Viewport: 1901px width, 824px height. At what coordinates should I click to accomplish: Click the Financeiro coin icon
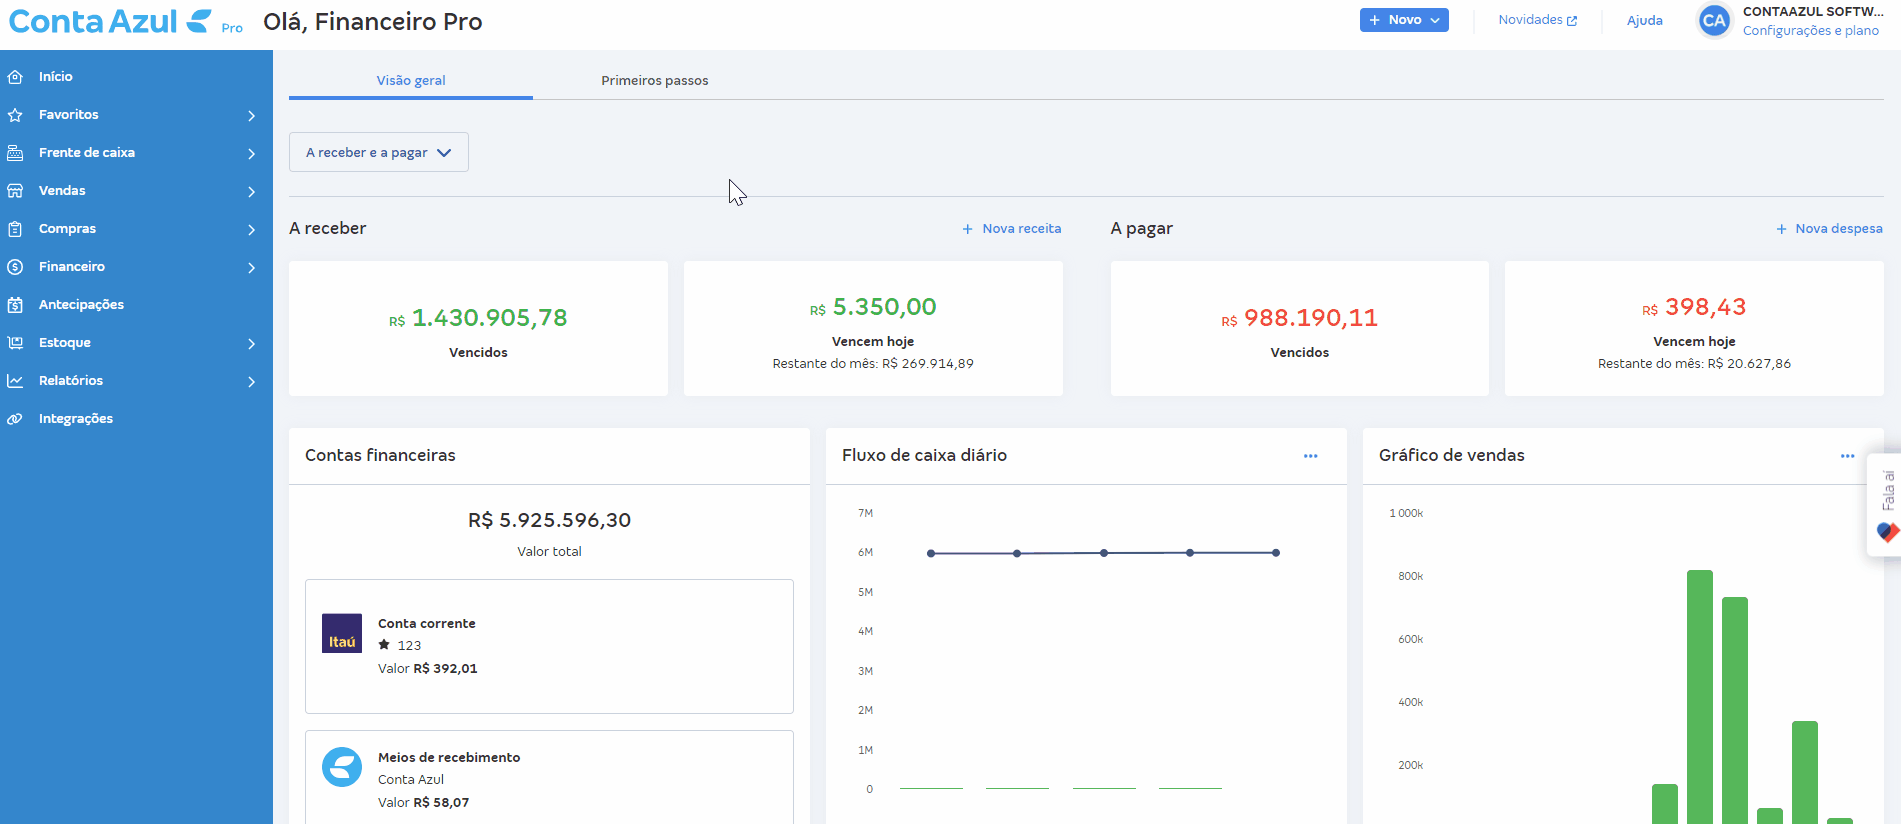coord(15,267)
